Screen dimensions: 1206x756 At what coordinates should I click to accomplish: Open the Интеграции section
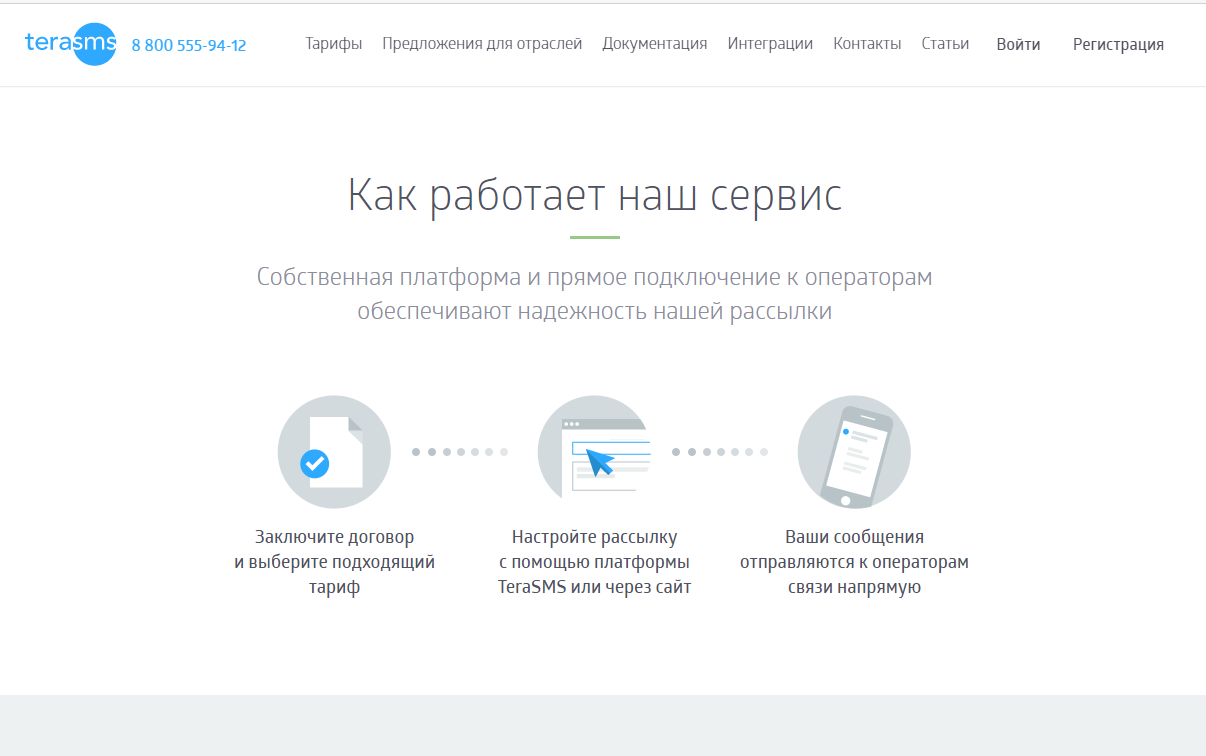point(770,44)
